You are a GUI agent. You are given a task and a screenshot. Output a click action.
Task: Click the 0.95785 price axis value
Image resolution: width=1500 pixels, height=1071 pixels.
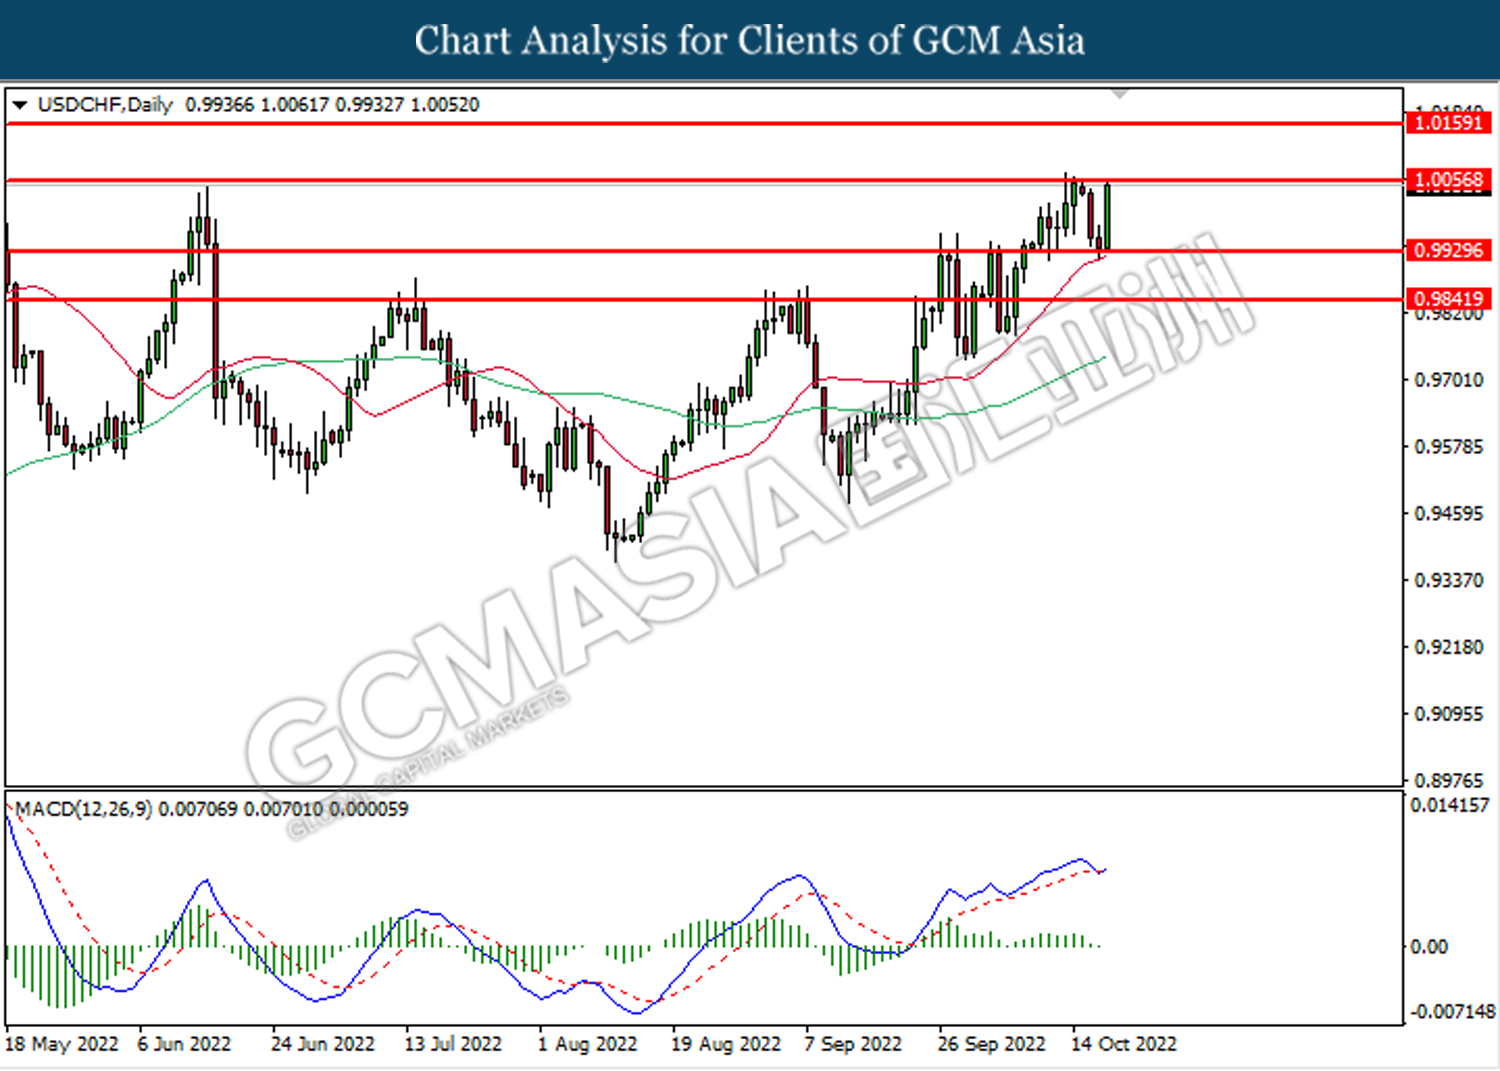point(1449,447)
